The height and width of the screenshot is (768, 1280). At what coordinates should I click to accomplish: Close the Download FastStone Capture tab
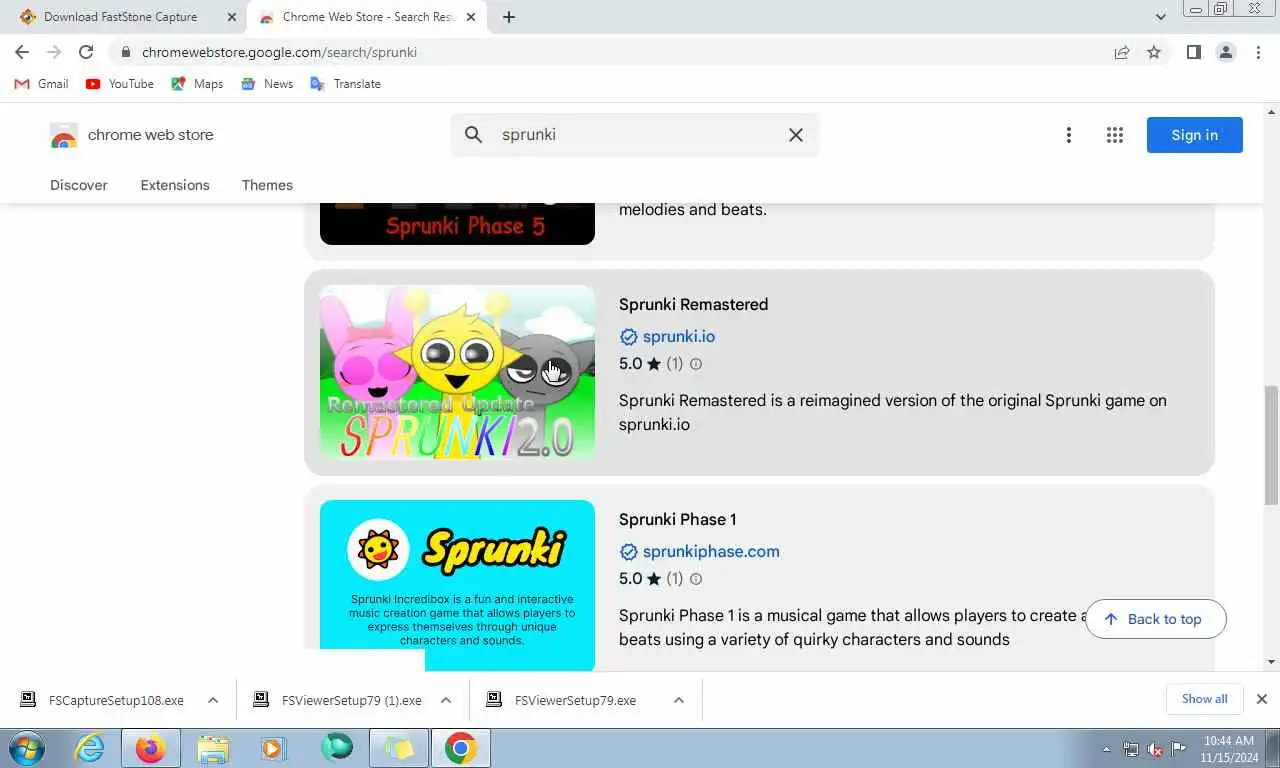pyautogui.click(x=232, y=17)
